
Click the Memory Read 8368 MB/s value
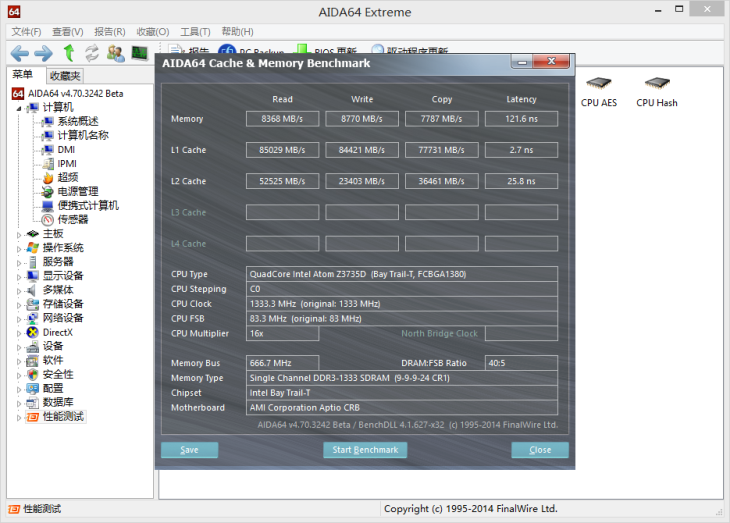(x=282, y=119)
